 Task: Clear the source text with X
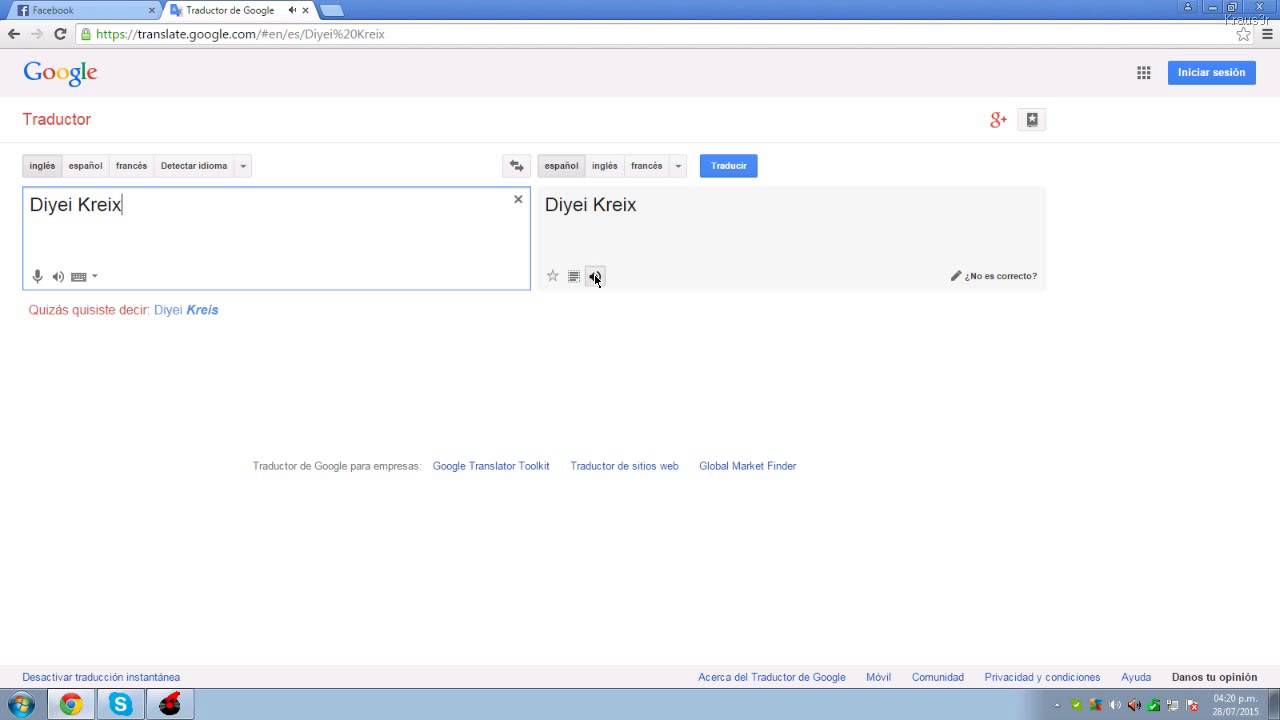click(x=518, y=199)
